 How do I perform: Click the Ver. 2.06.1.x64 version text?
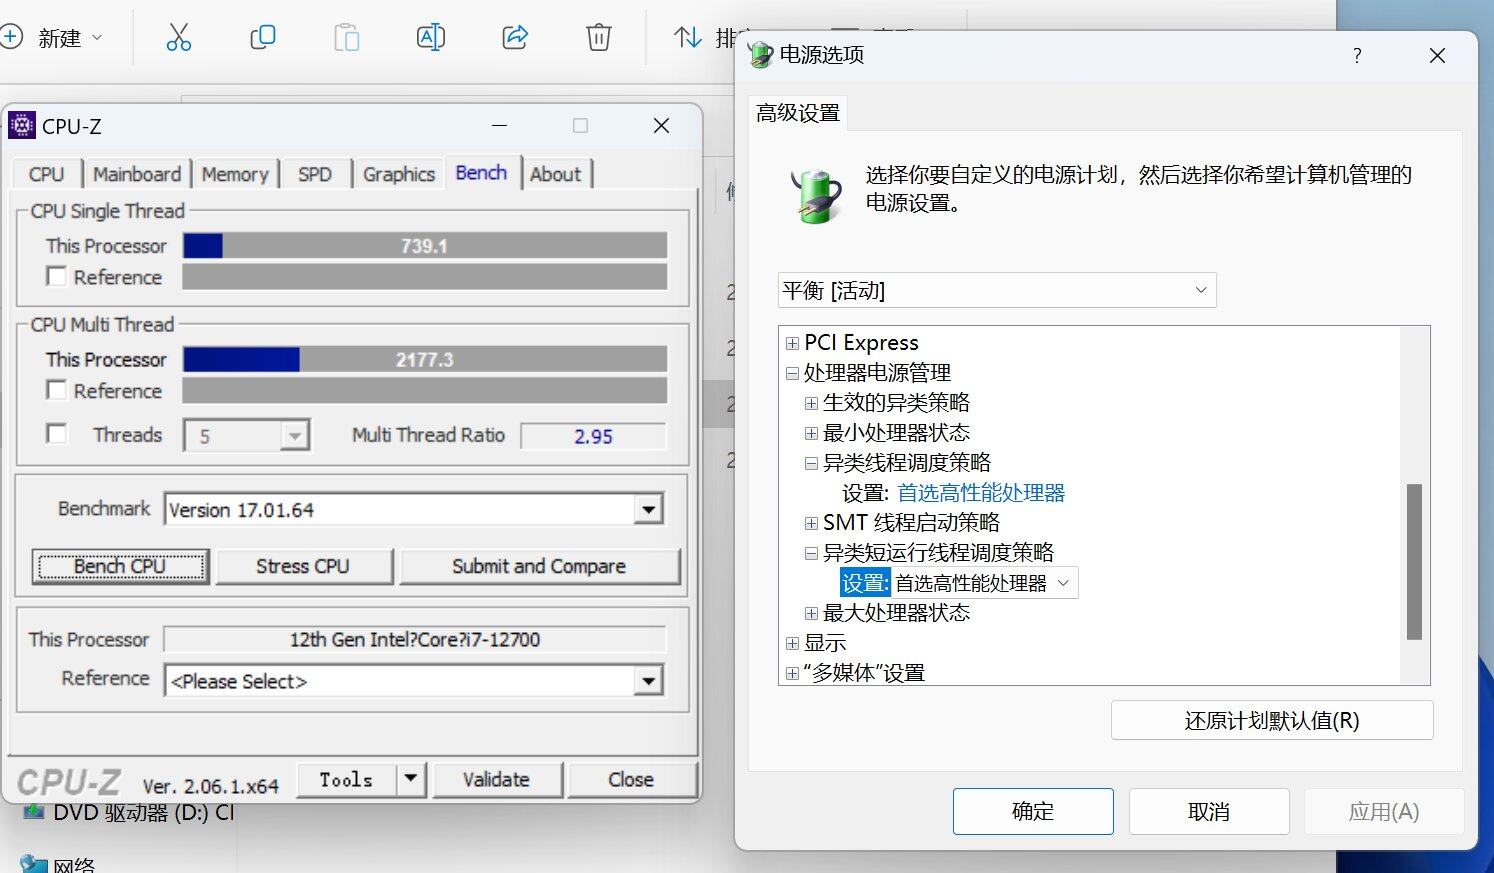click(210, 786)
